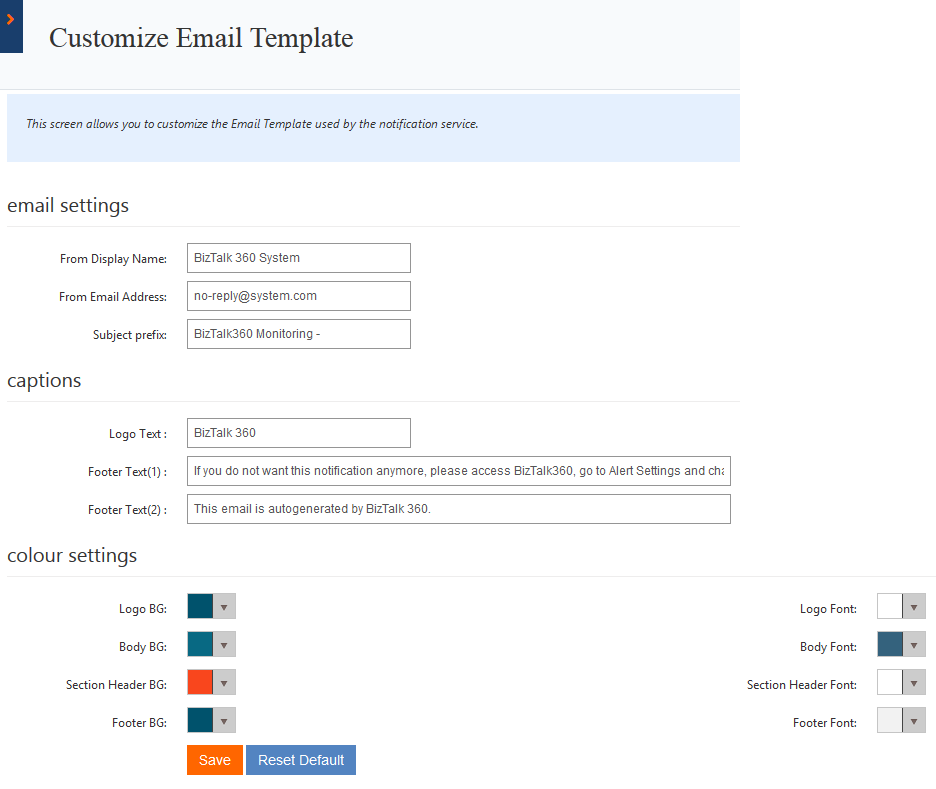Click the Body BG colour swatch
The width and height of the screenshot is (936, 789).
(x=200, y=645)
